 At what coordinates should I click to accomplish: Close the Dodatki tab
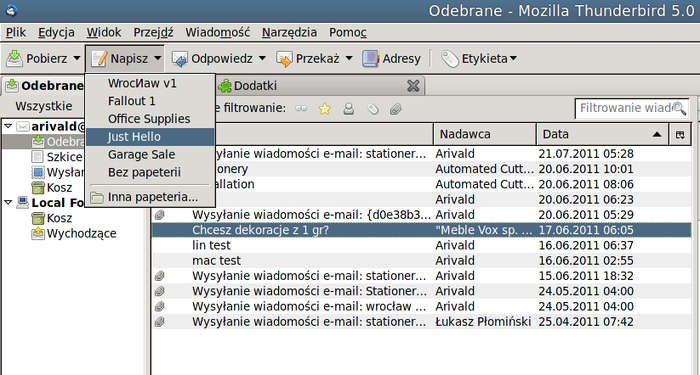point(413,86)
